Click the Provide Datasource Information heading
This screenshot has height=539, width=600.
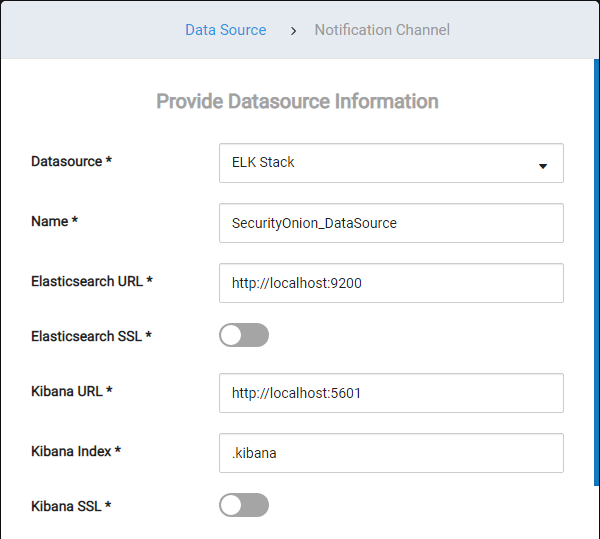pyautogui.click(x=297, y=101)
